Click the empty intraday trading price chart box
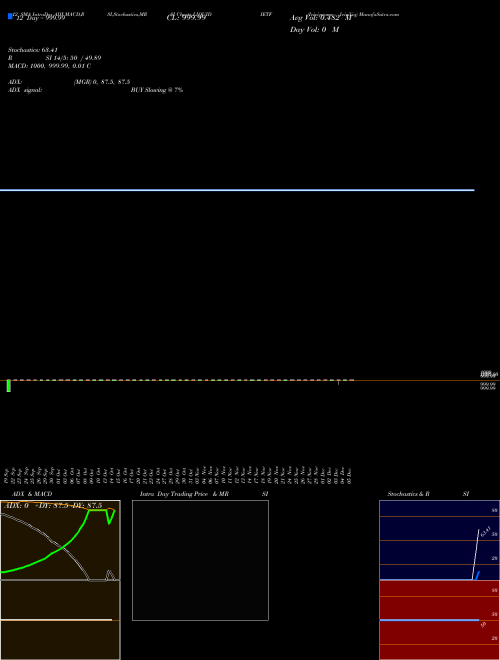 pyautogui.click(x=200, y=560)
